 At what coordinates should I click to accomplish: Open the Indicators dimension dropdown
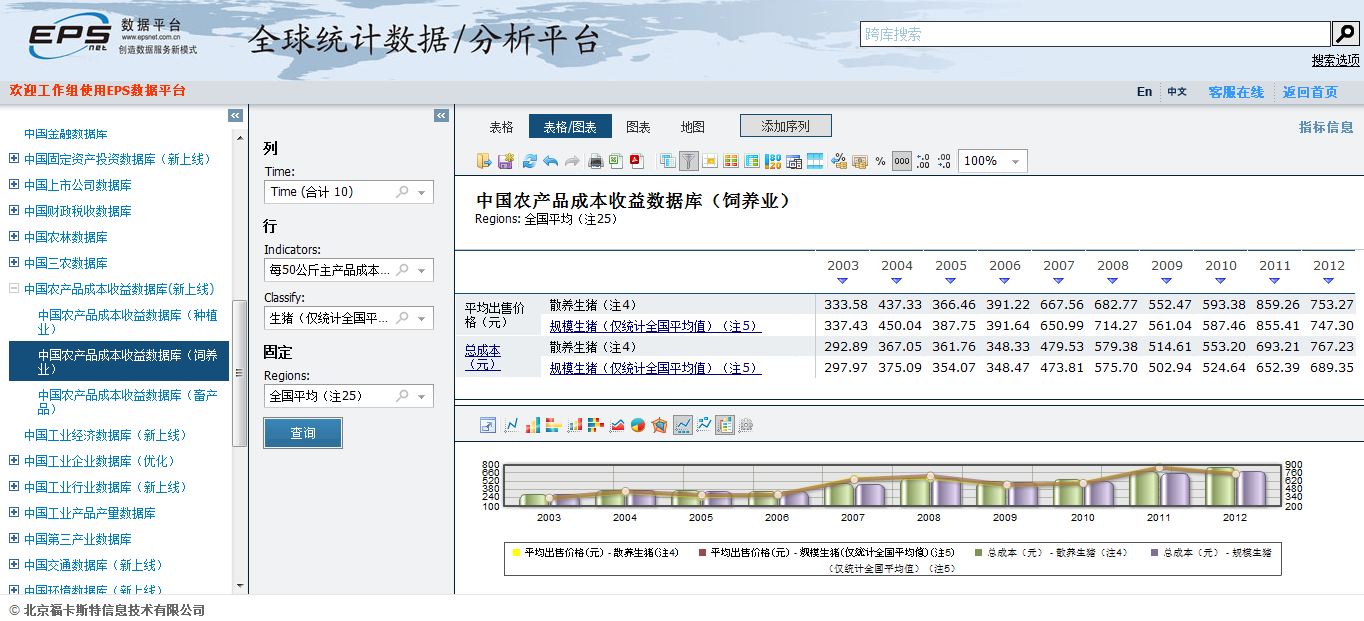tap(421, 270)
